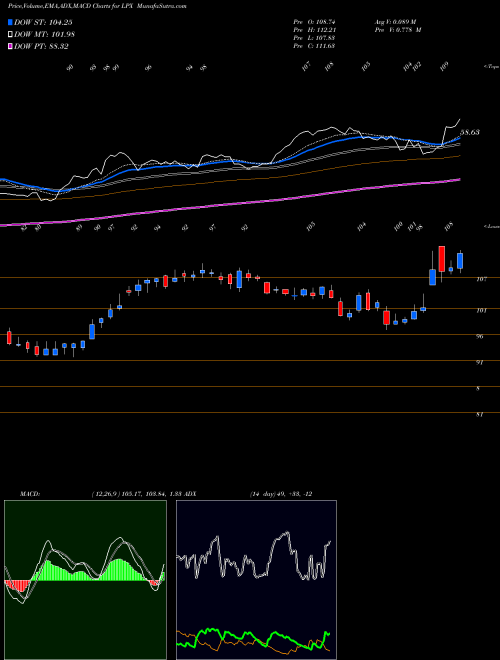Click the 96 price axis label
Image resolution: width=500 pixels, height=660 pixels.
click(480, 337)
